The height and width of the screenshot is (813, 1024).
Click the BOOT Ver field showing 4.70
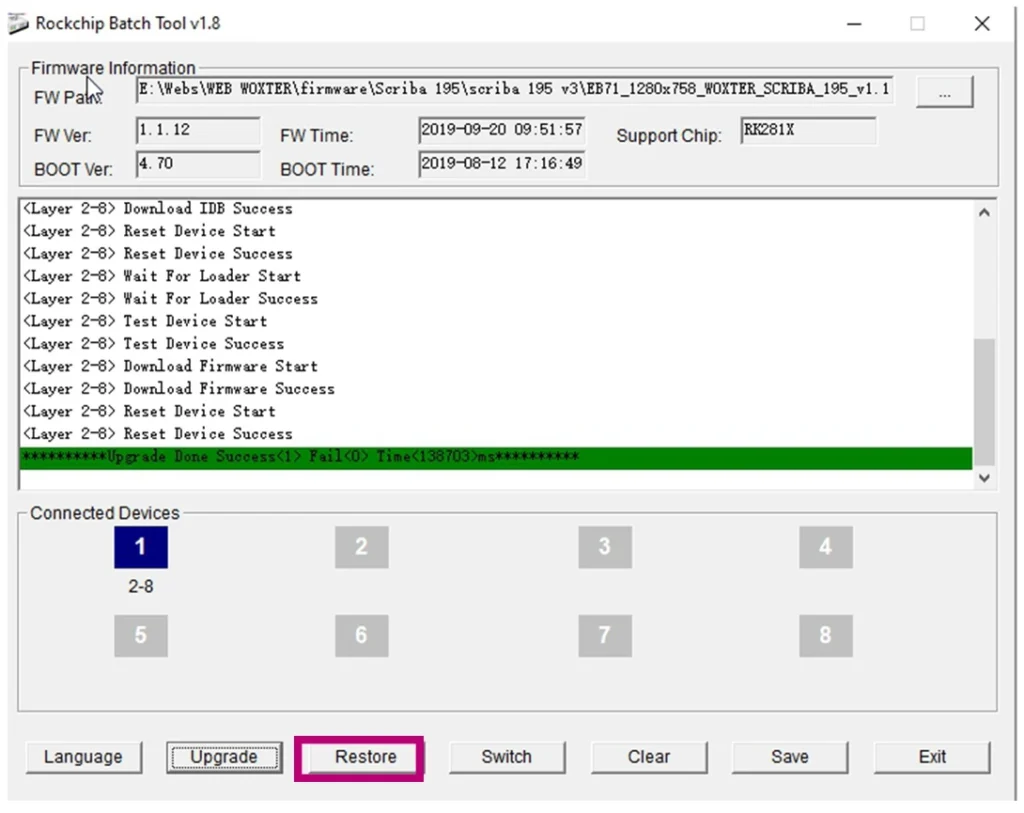[198, 165]
